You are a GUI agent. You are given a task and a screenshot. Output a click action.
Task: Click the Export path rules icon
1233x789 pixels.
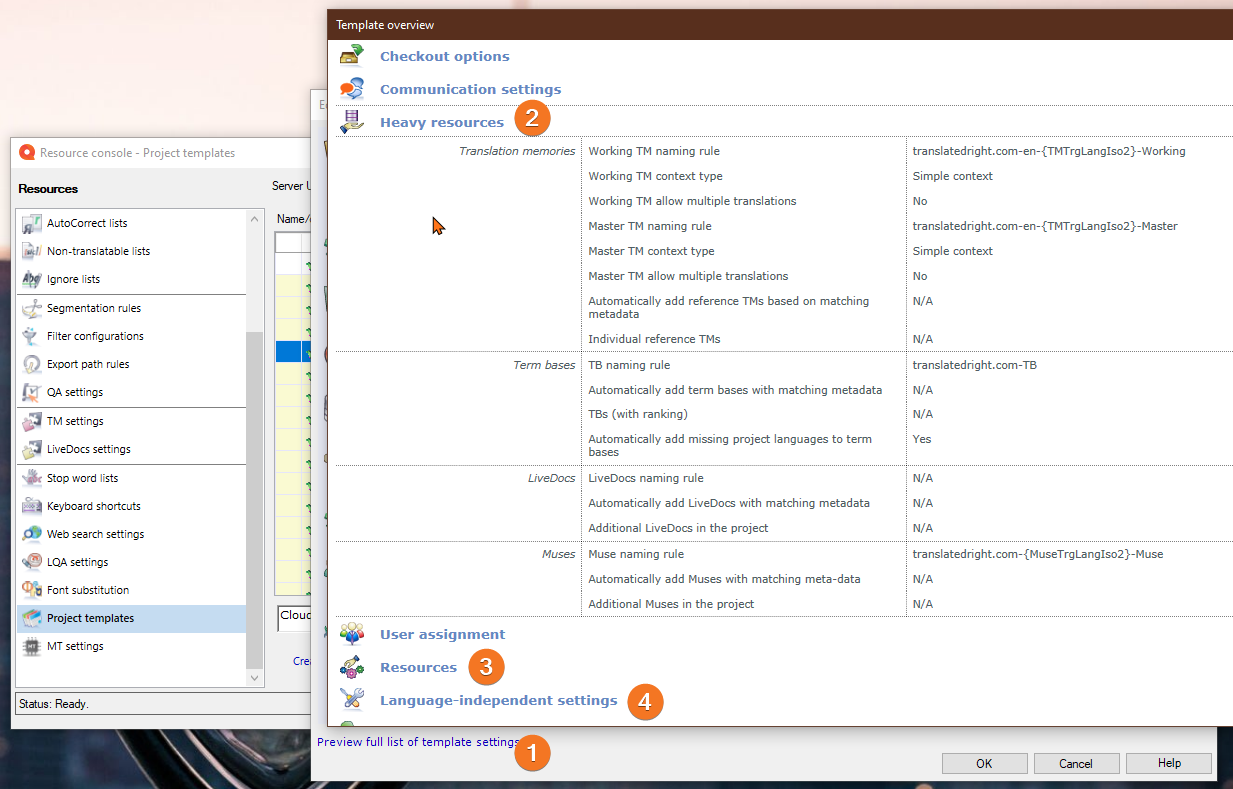32,364
